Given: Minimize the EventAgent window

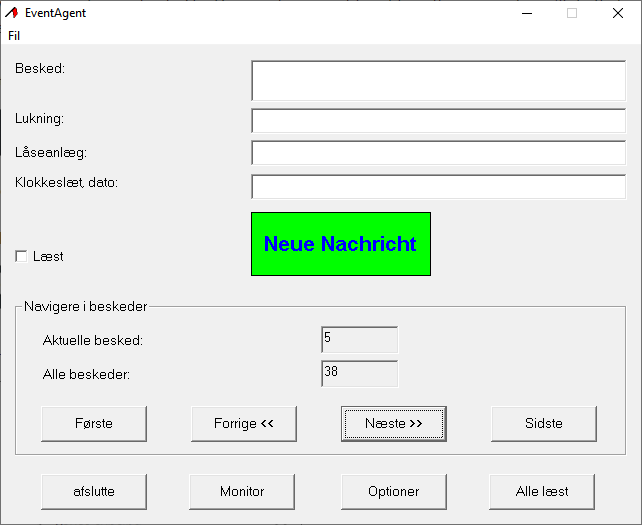Looking at the screenshot, I should click(526, 13).
